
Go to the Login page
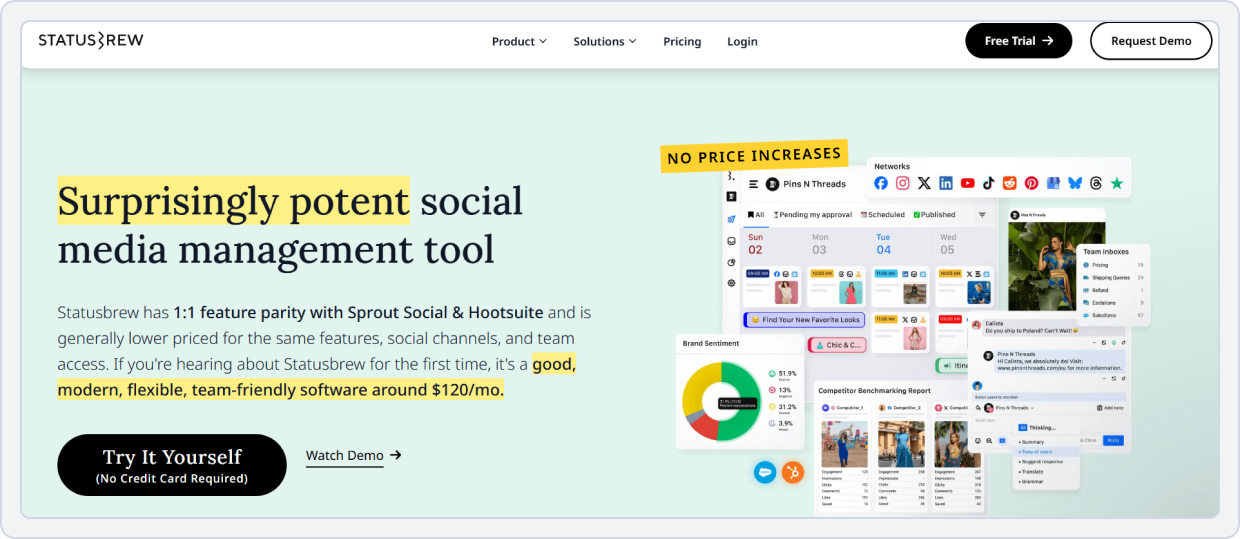pos(742,41)
